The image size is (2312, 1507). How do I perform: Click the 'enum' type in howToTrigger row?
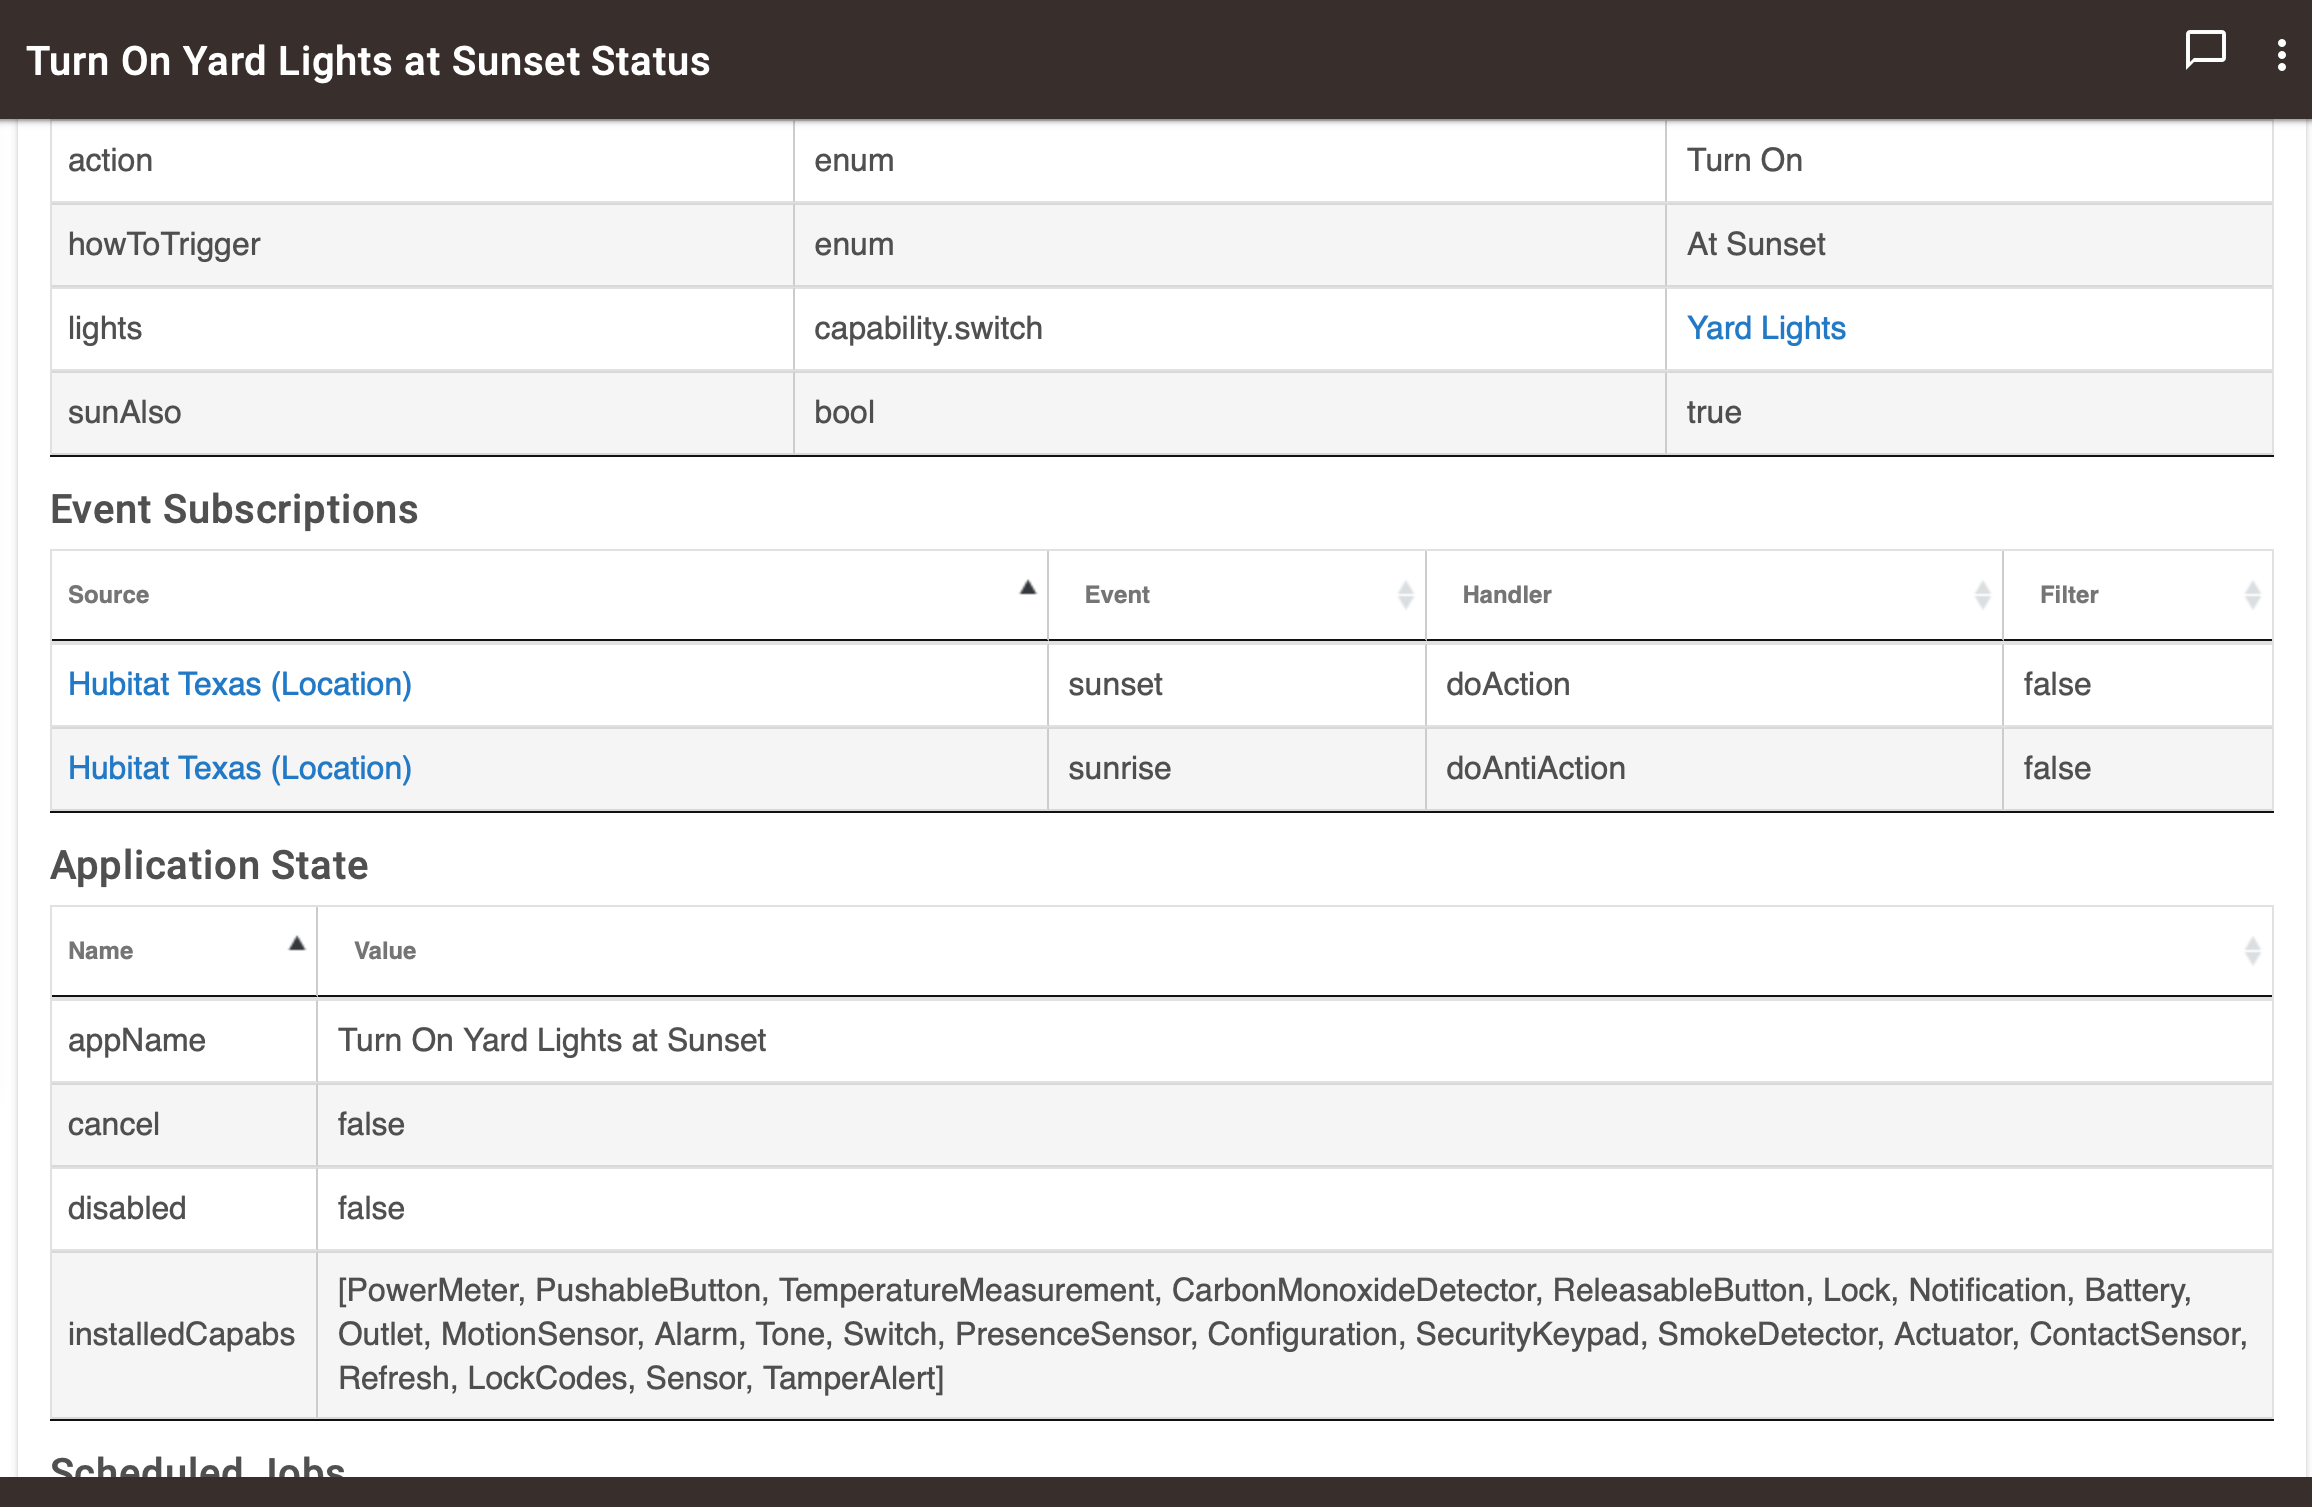coord(1230,244)
